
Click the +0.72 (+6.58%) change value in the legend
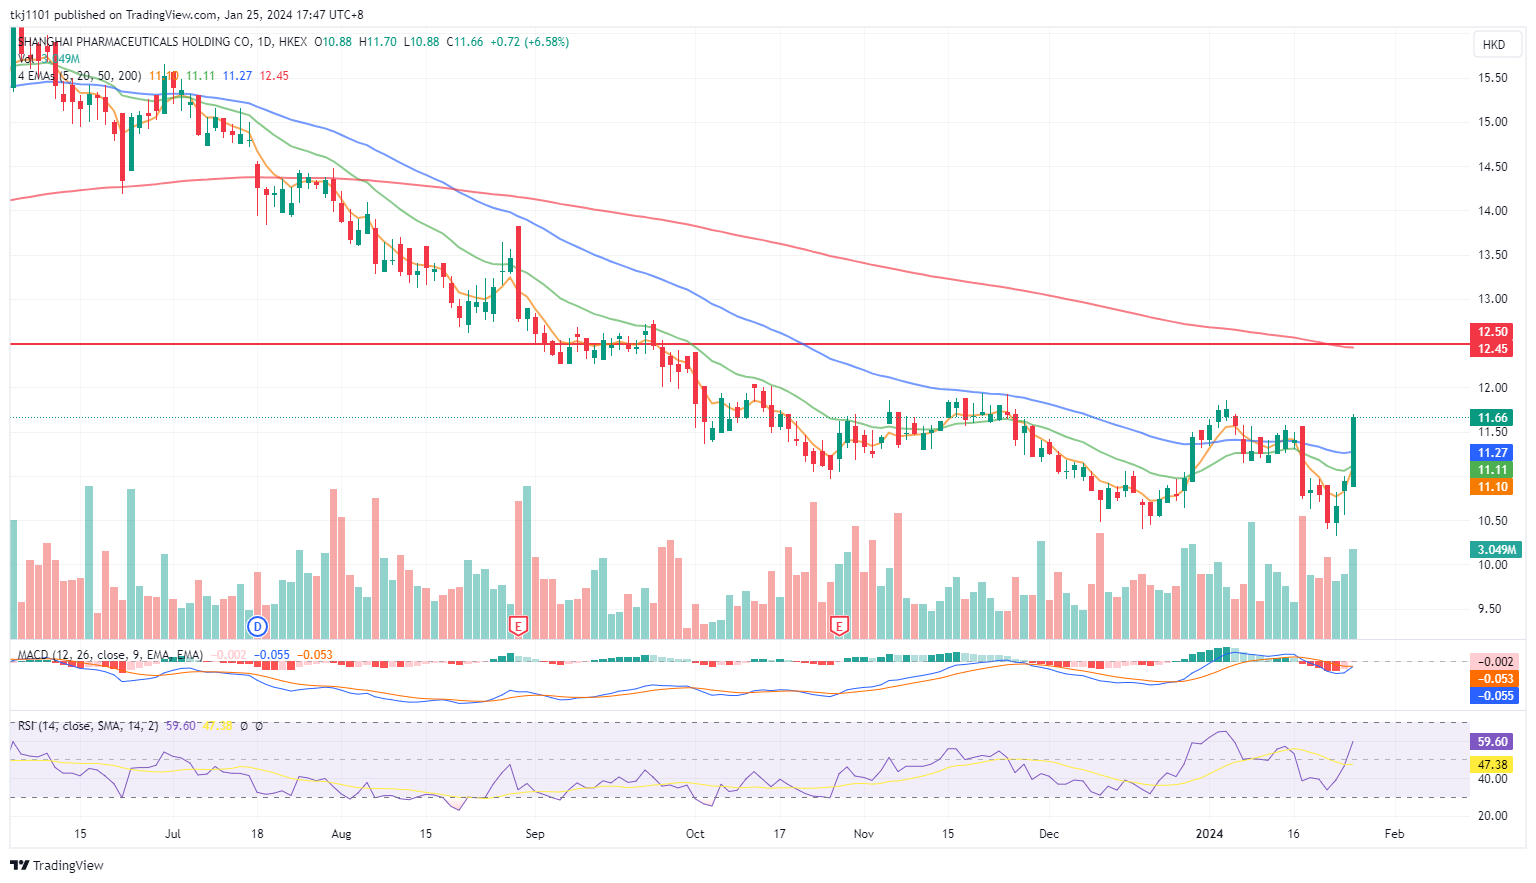[530, 42]
